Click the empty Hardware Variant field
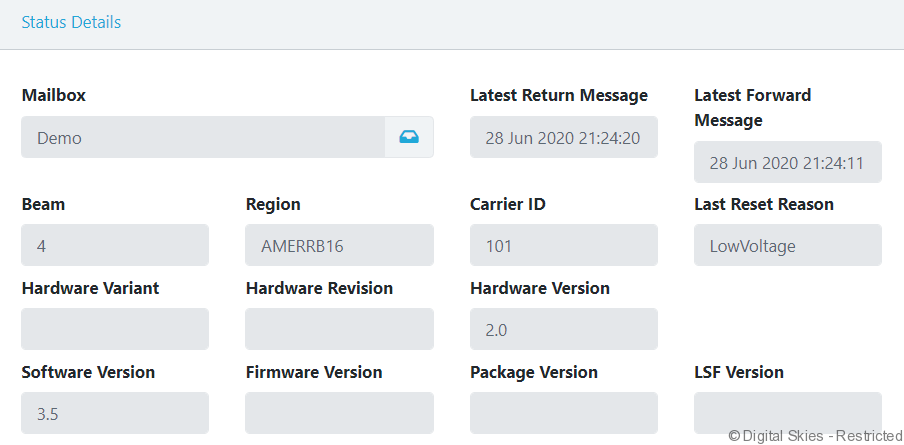 (x=115, y=329)
